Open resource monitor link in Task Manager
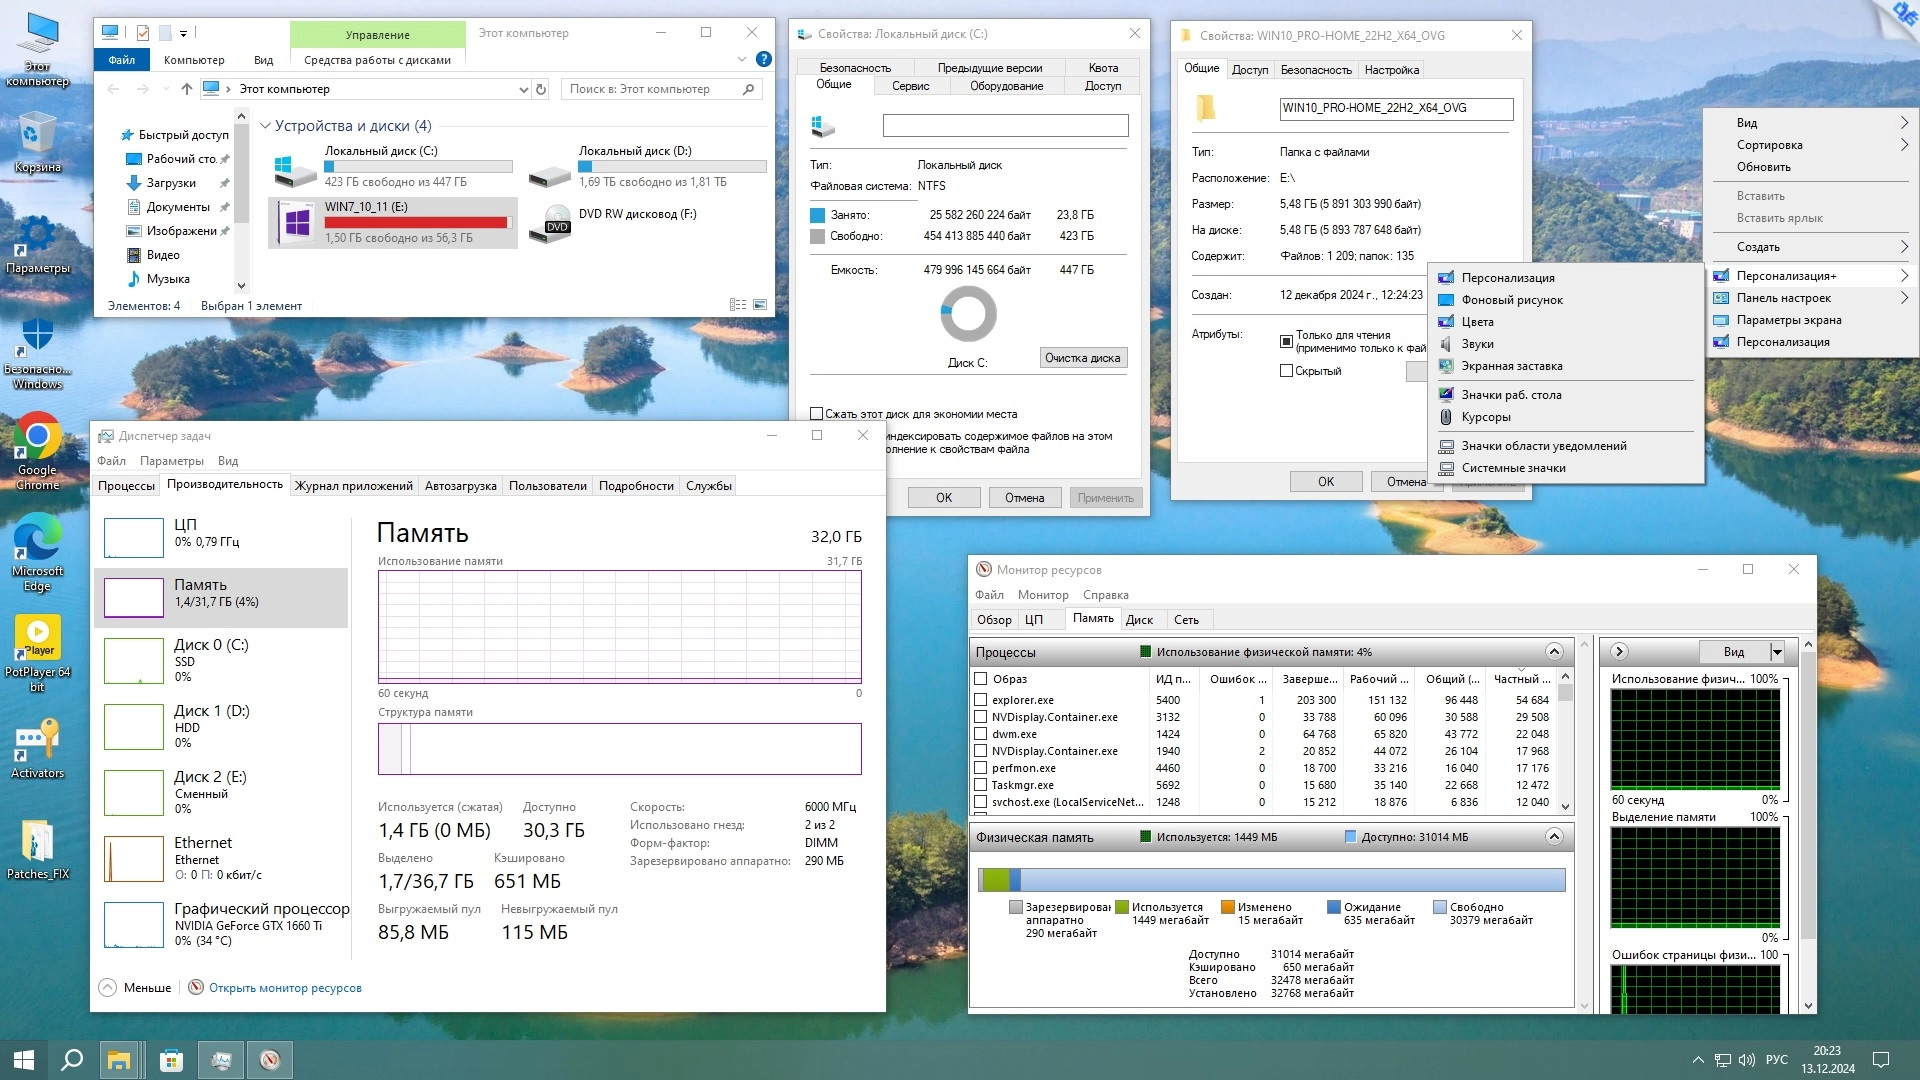This screenshot has height=1080, width=1920. click(x=285, y=988)
